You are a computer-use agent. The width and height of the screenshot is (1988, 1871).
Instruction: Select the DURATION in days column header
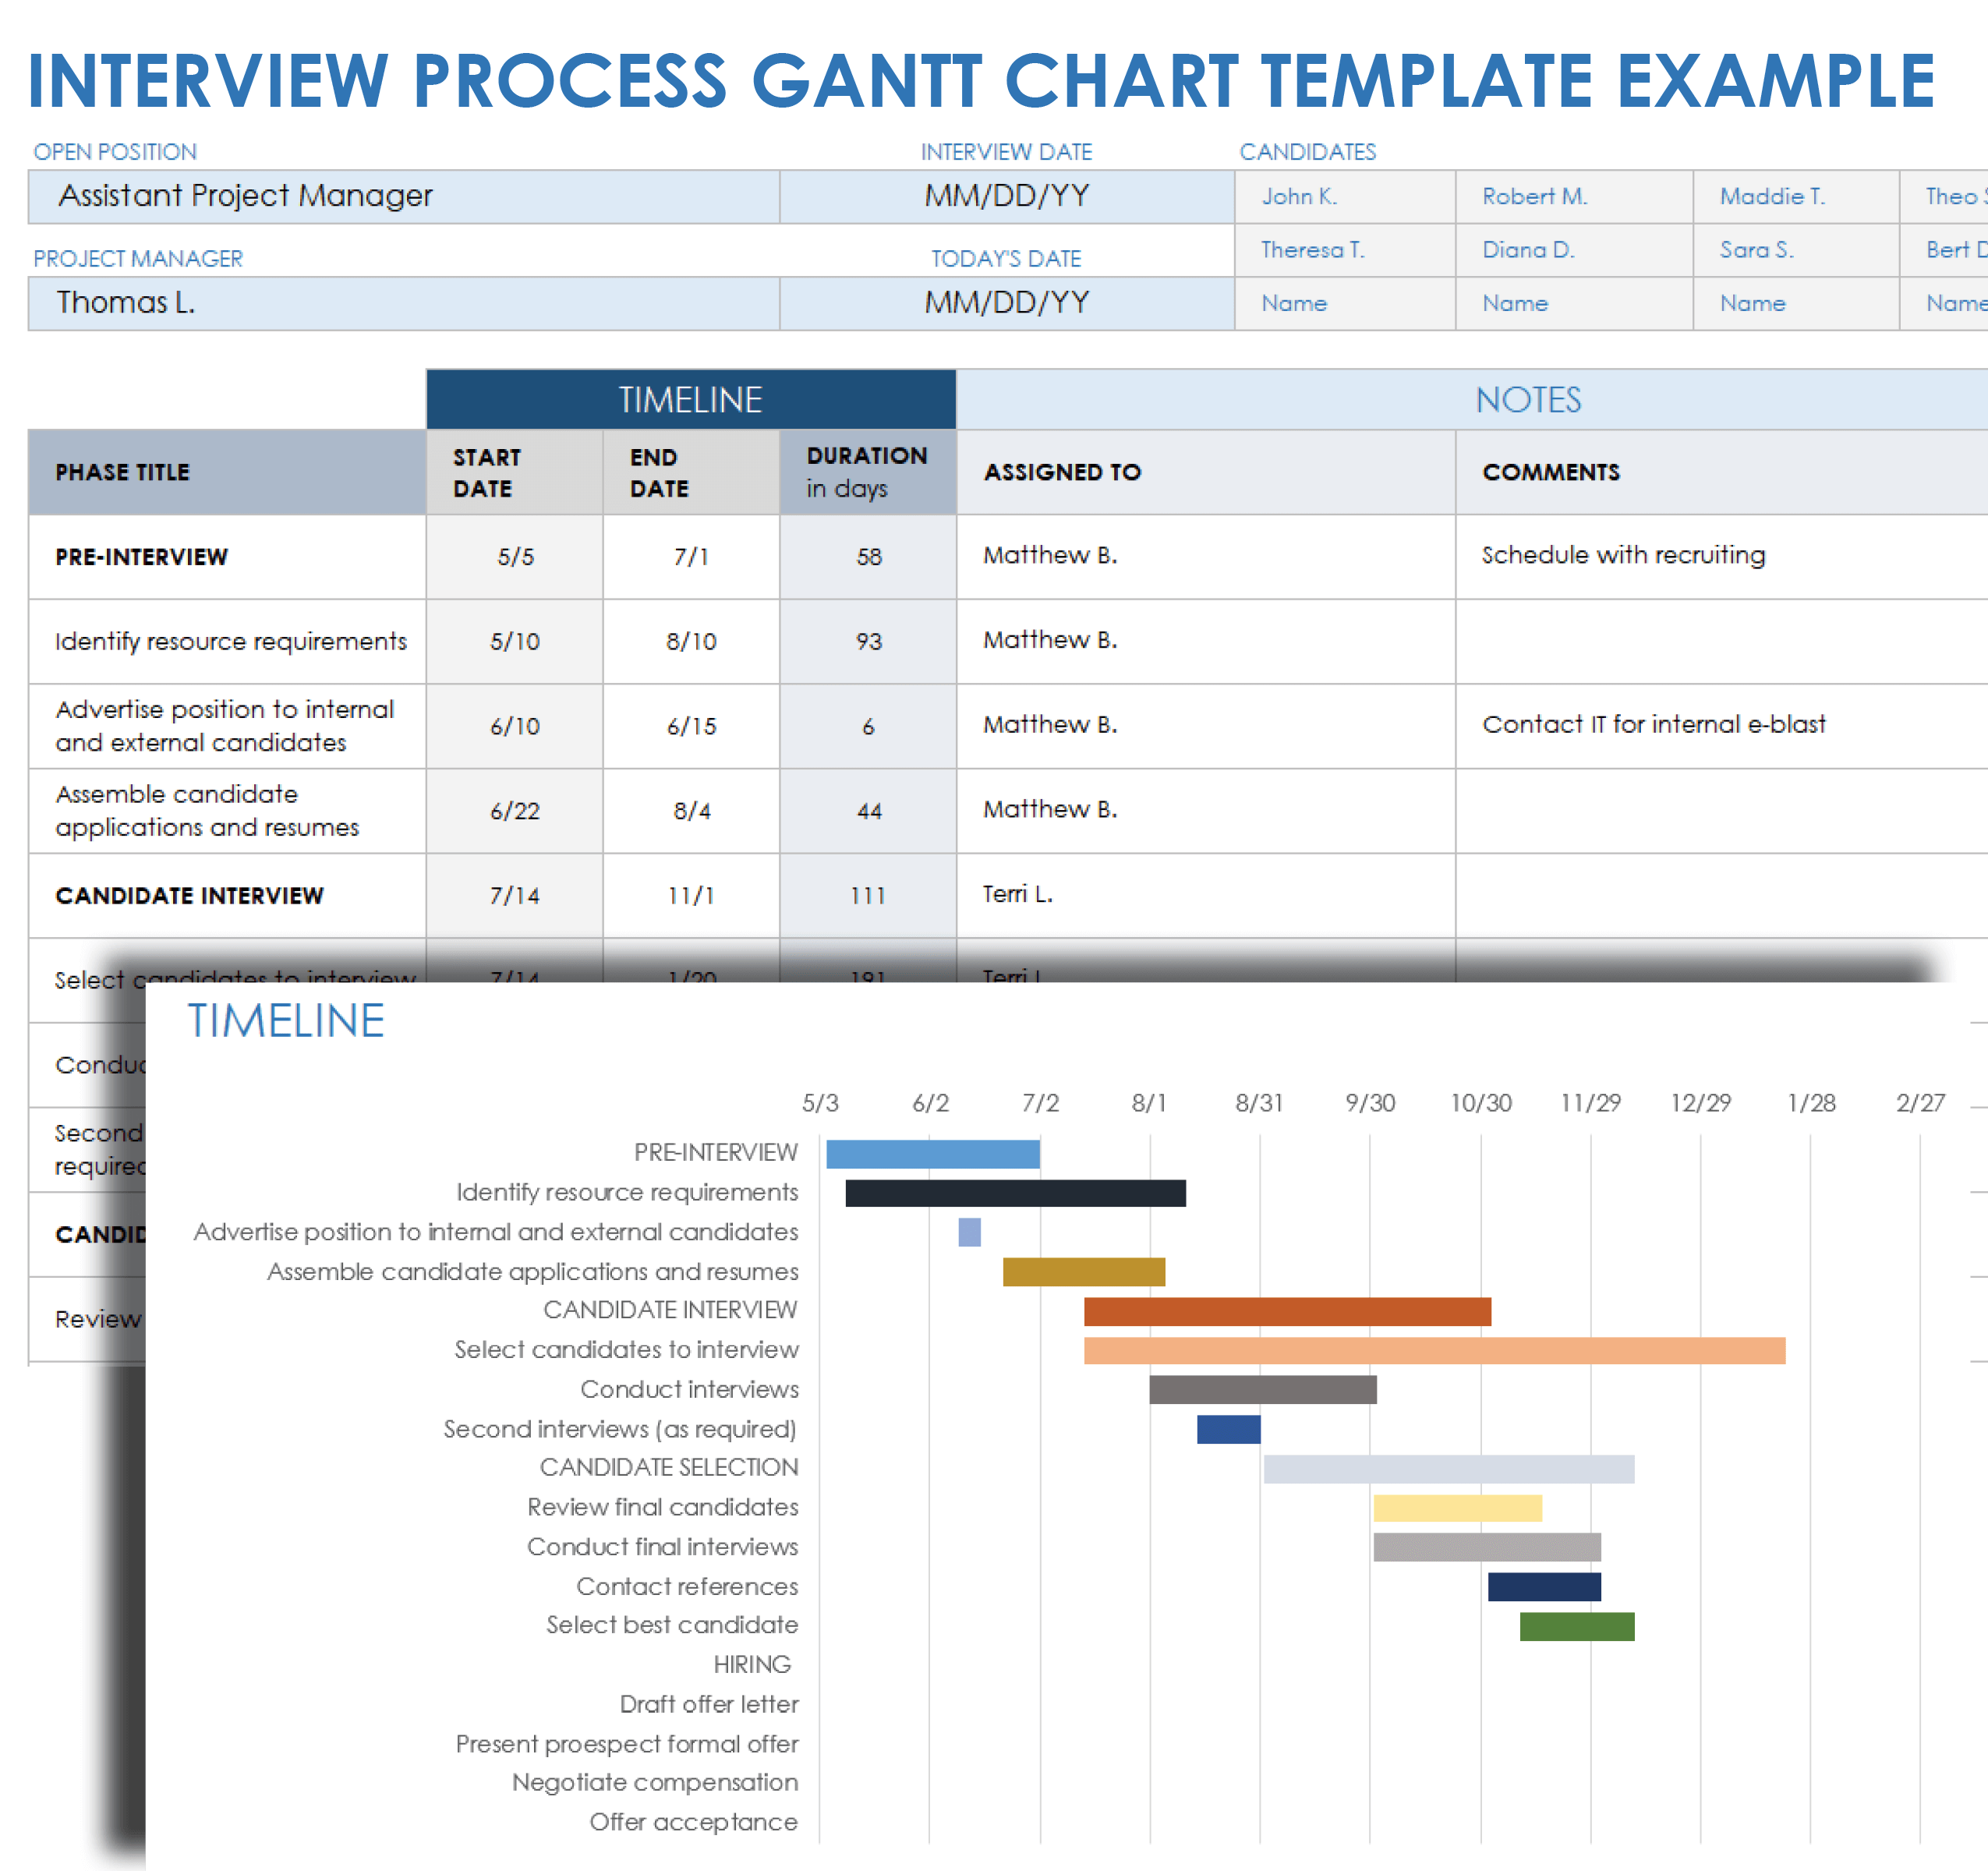coord(867,472)
